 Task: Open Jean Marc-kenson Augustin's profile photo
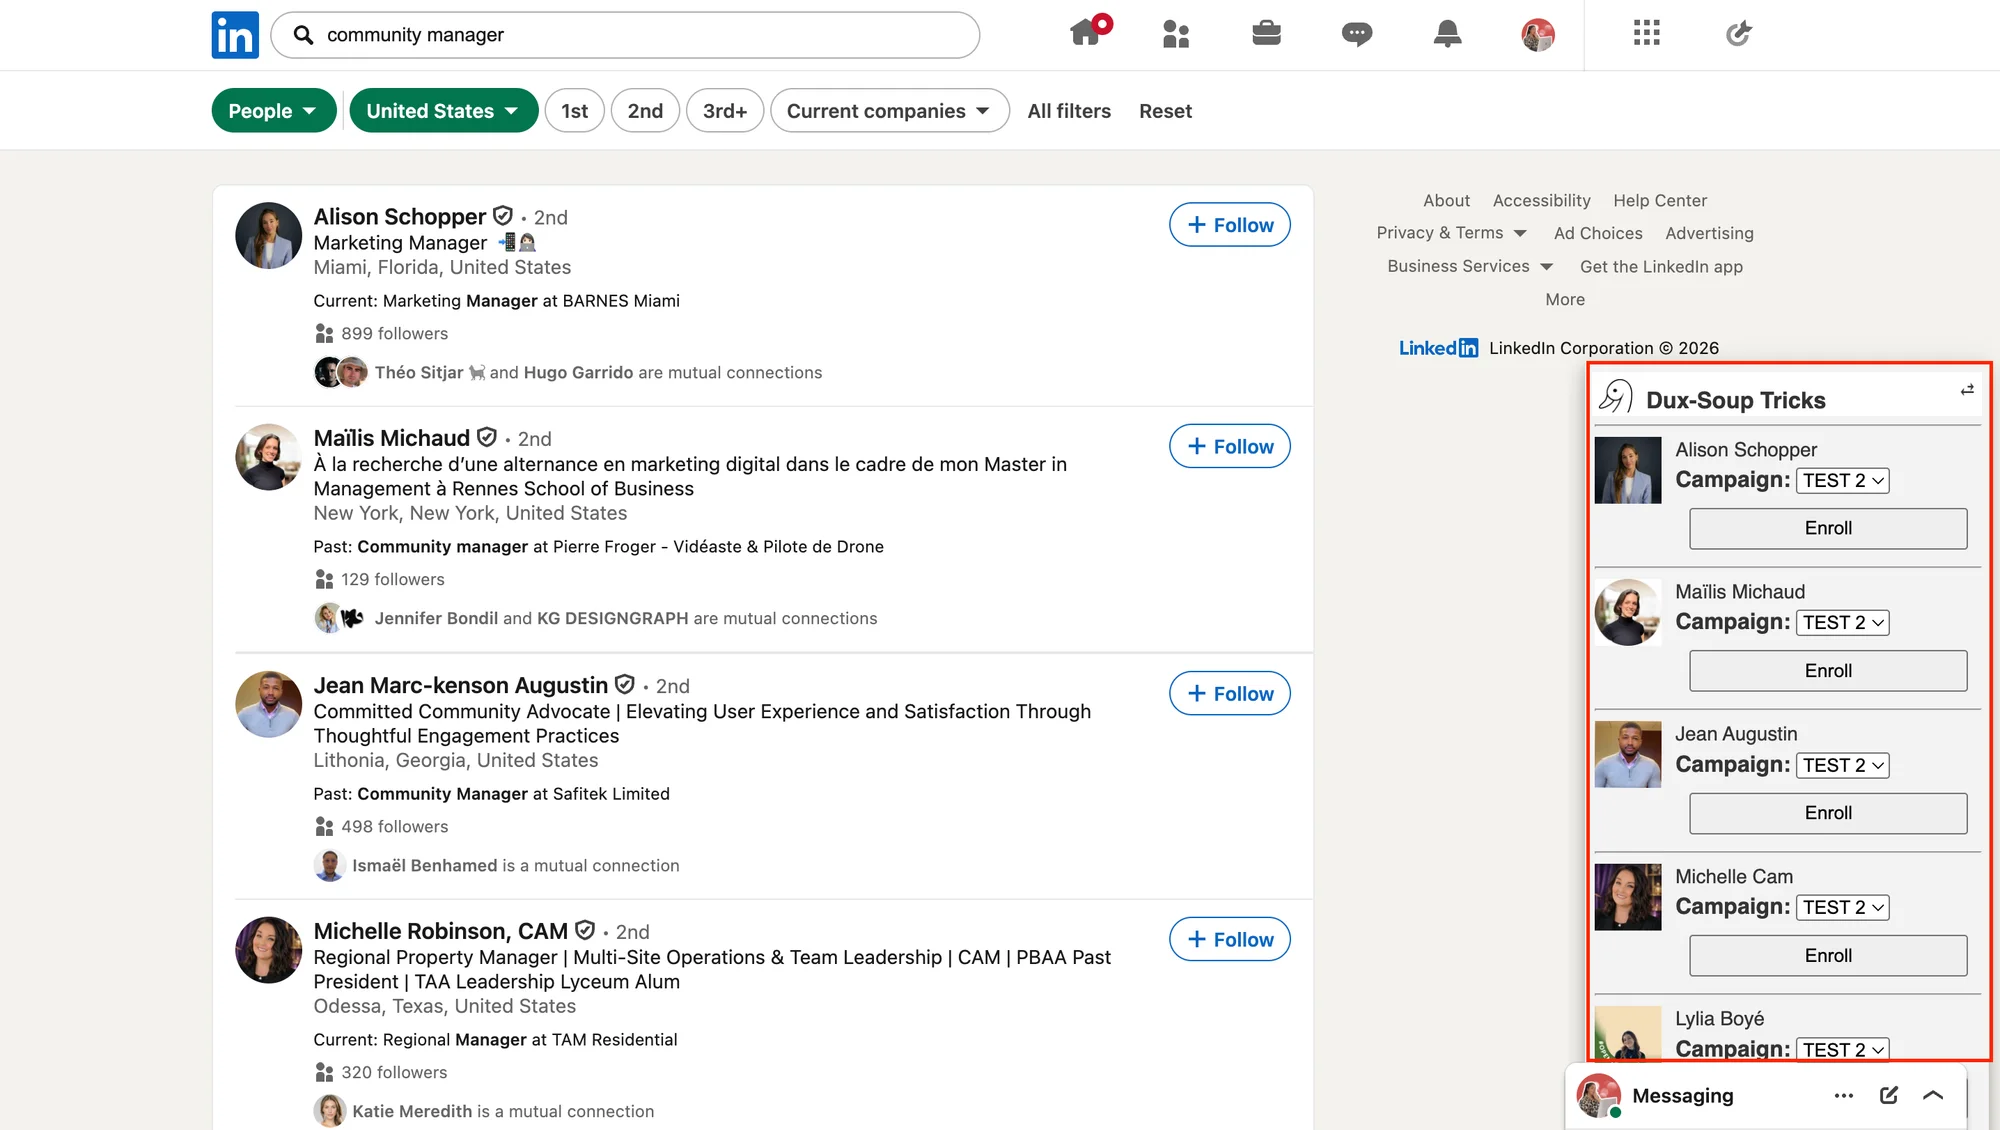[268, 704]
